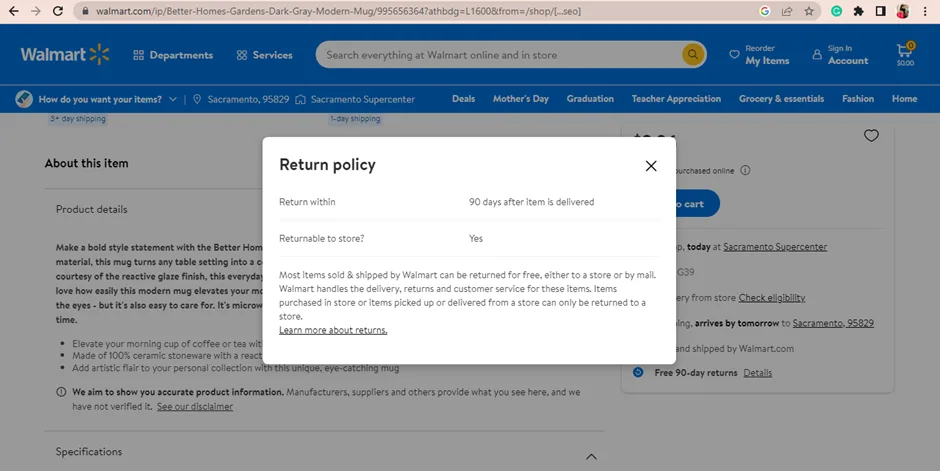
Task: Click the blue free returns icon
Action: [x=638, y=372]
